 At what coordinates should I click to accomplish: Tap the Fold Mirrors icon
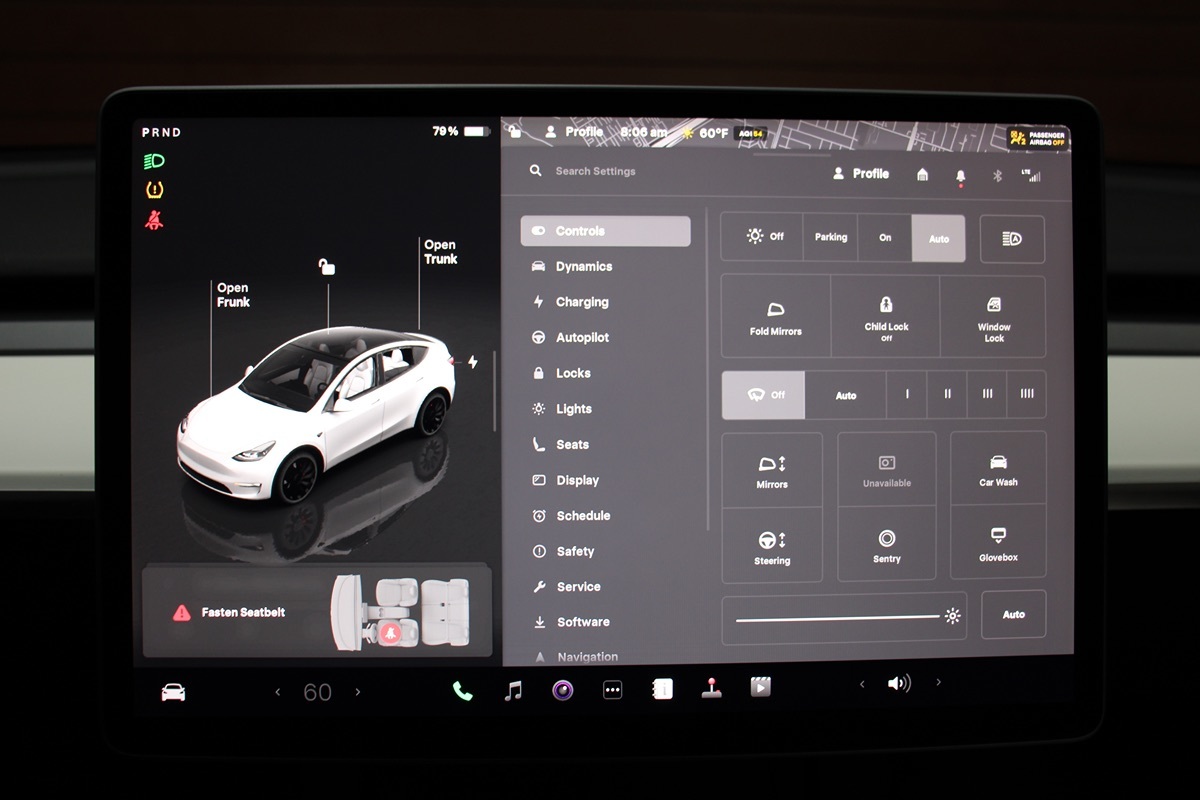point(775,317)
